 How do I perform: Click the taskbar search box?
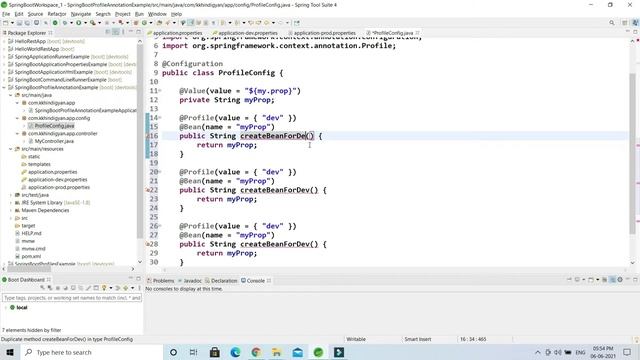pyautogui.click(x=91, y=352)
